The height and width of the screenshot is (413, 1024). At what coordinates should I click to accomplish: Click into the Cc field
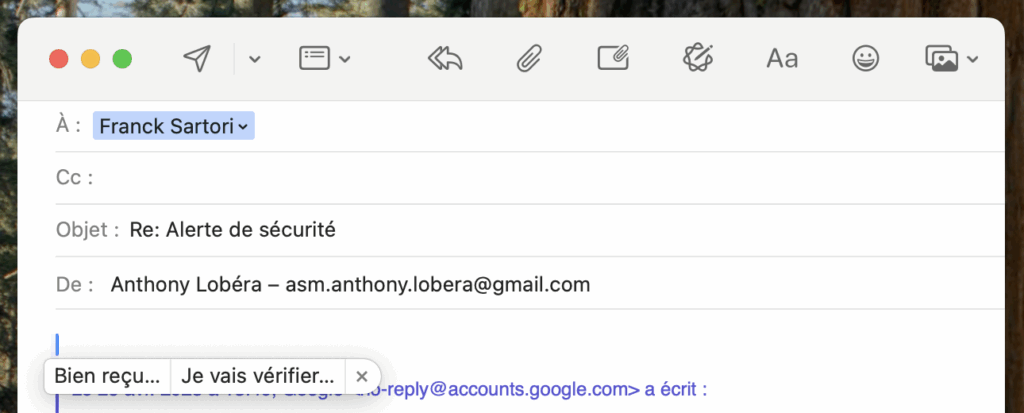[x=549, y=178]
